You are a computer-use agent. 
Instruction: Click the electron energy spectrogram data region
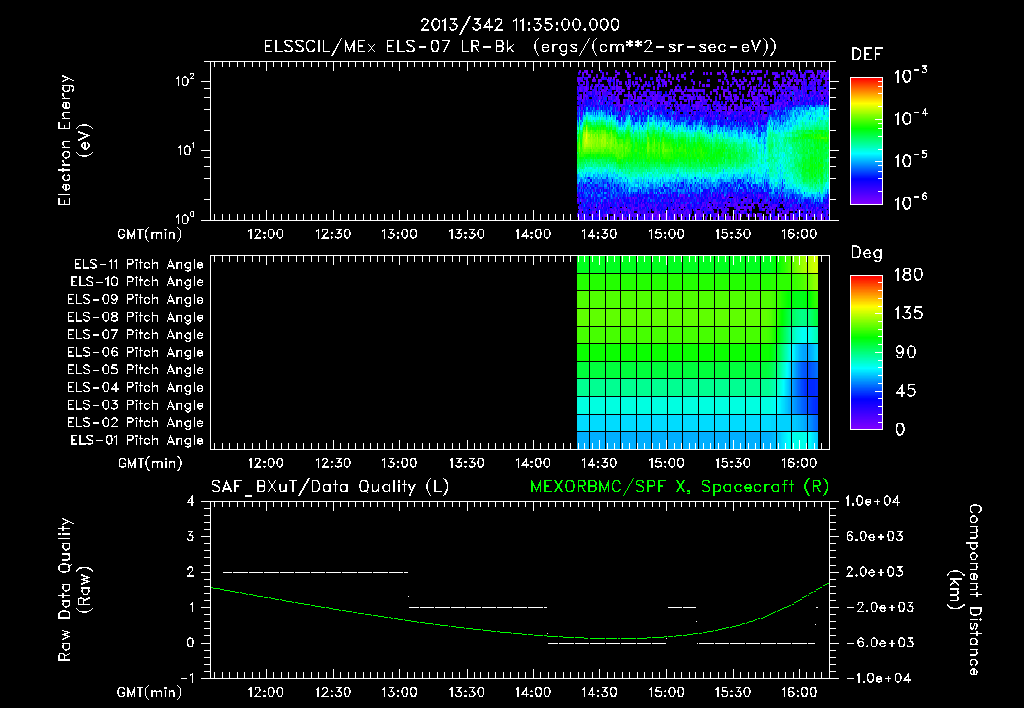[x=703, y=144]
